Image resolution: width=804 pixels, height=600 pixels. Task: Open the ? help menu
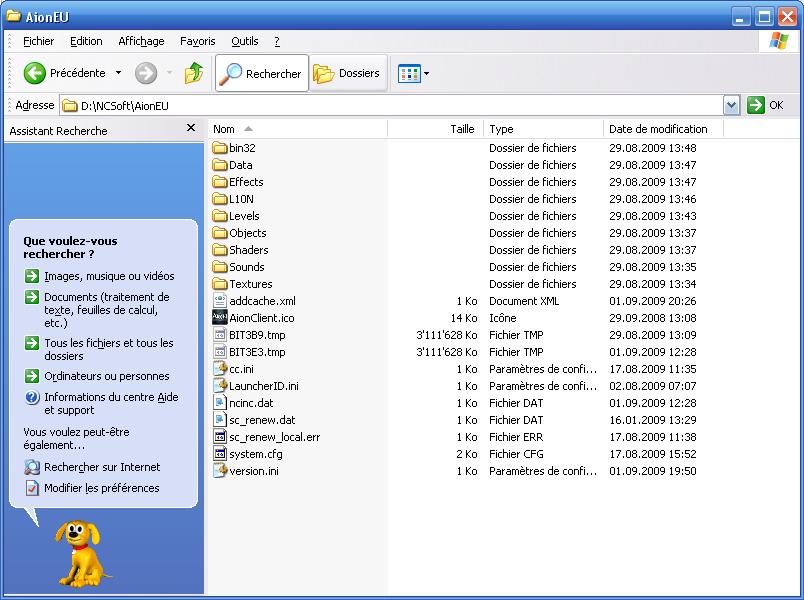tap(277, 41)
